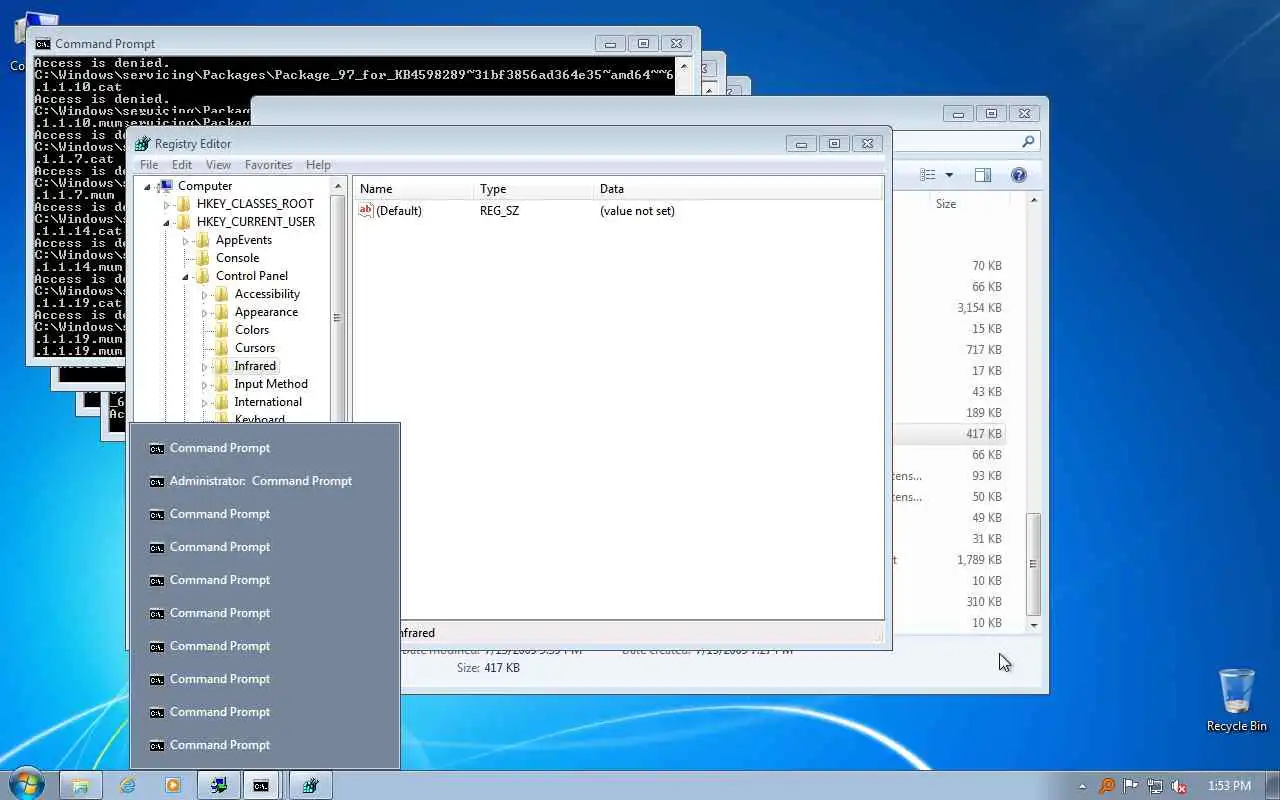Open the Windows Start menu orb
The width and height of the screenshot is (1280, 800).
click(26, 784)
